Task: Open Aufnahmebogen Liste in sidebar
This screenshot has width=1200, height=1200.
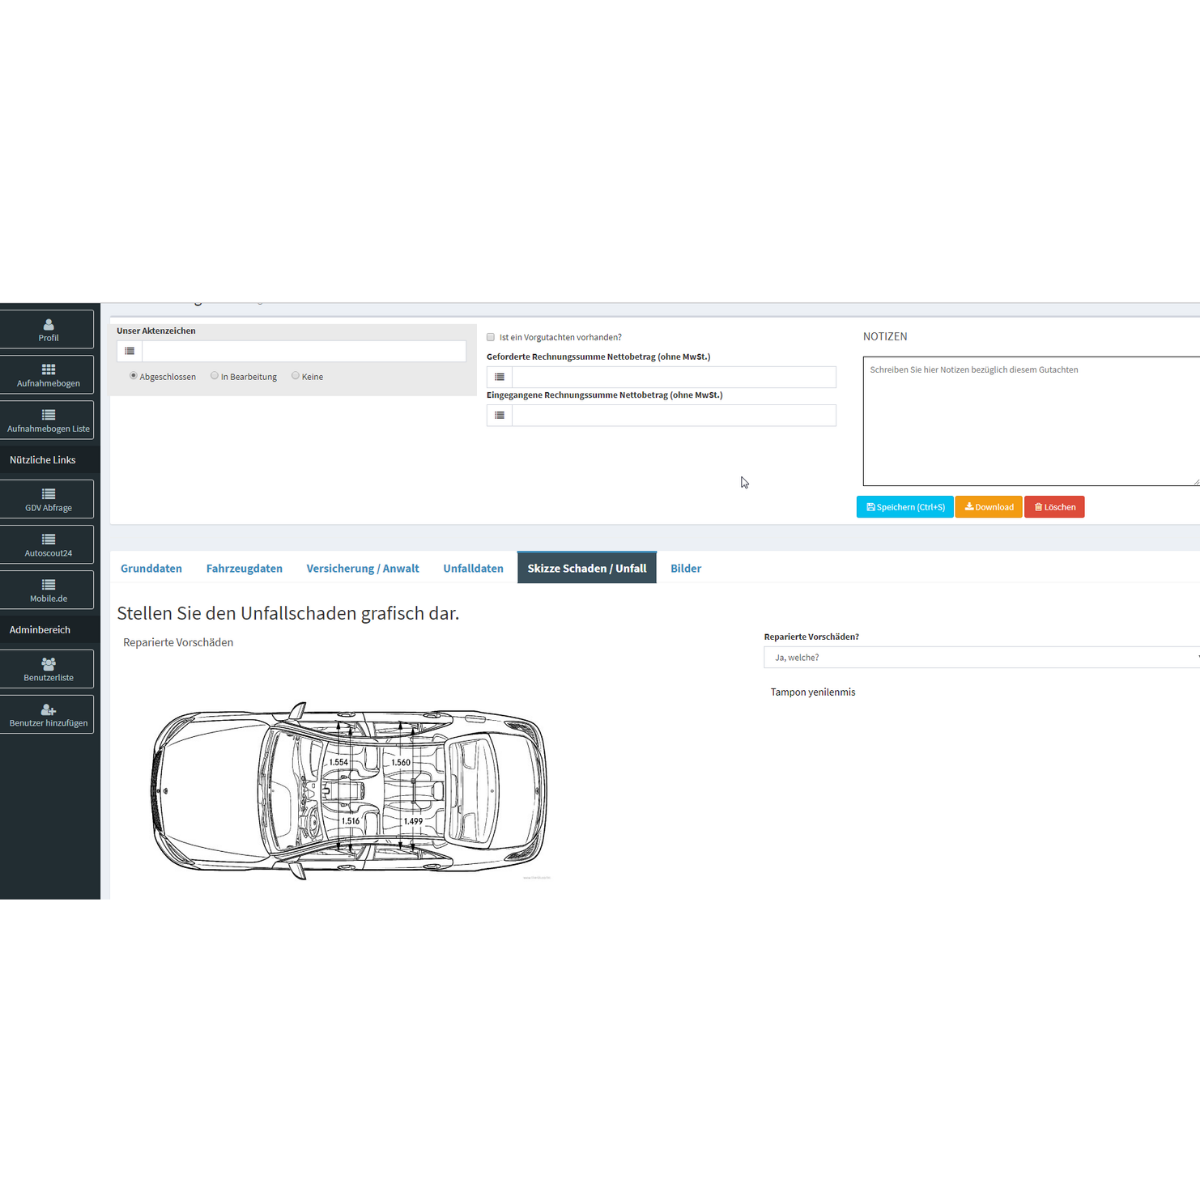Action: pos(48,415)
